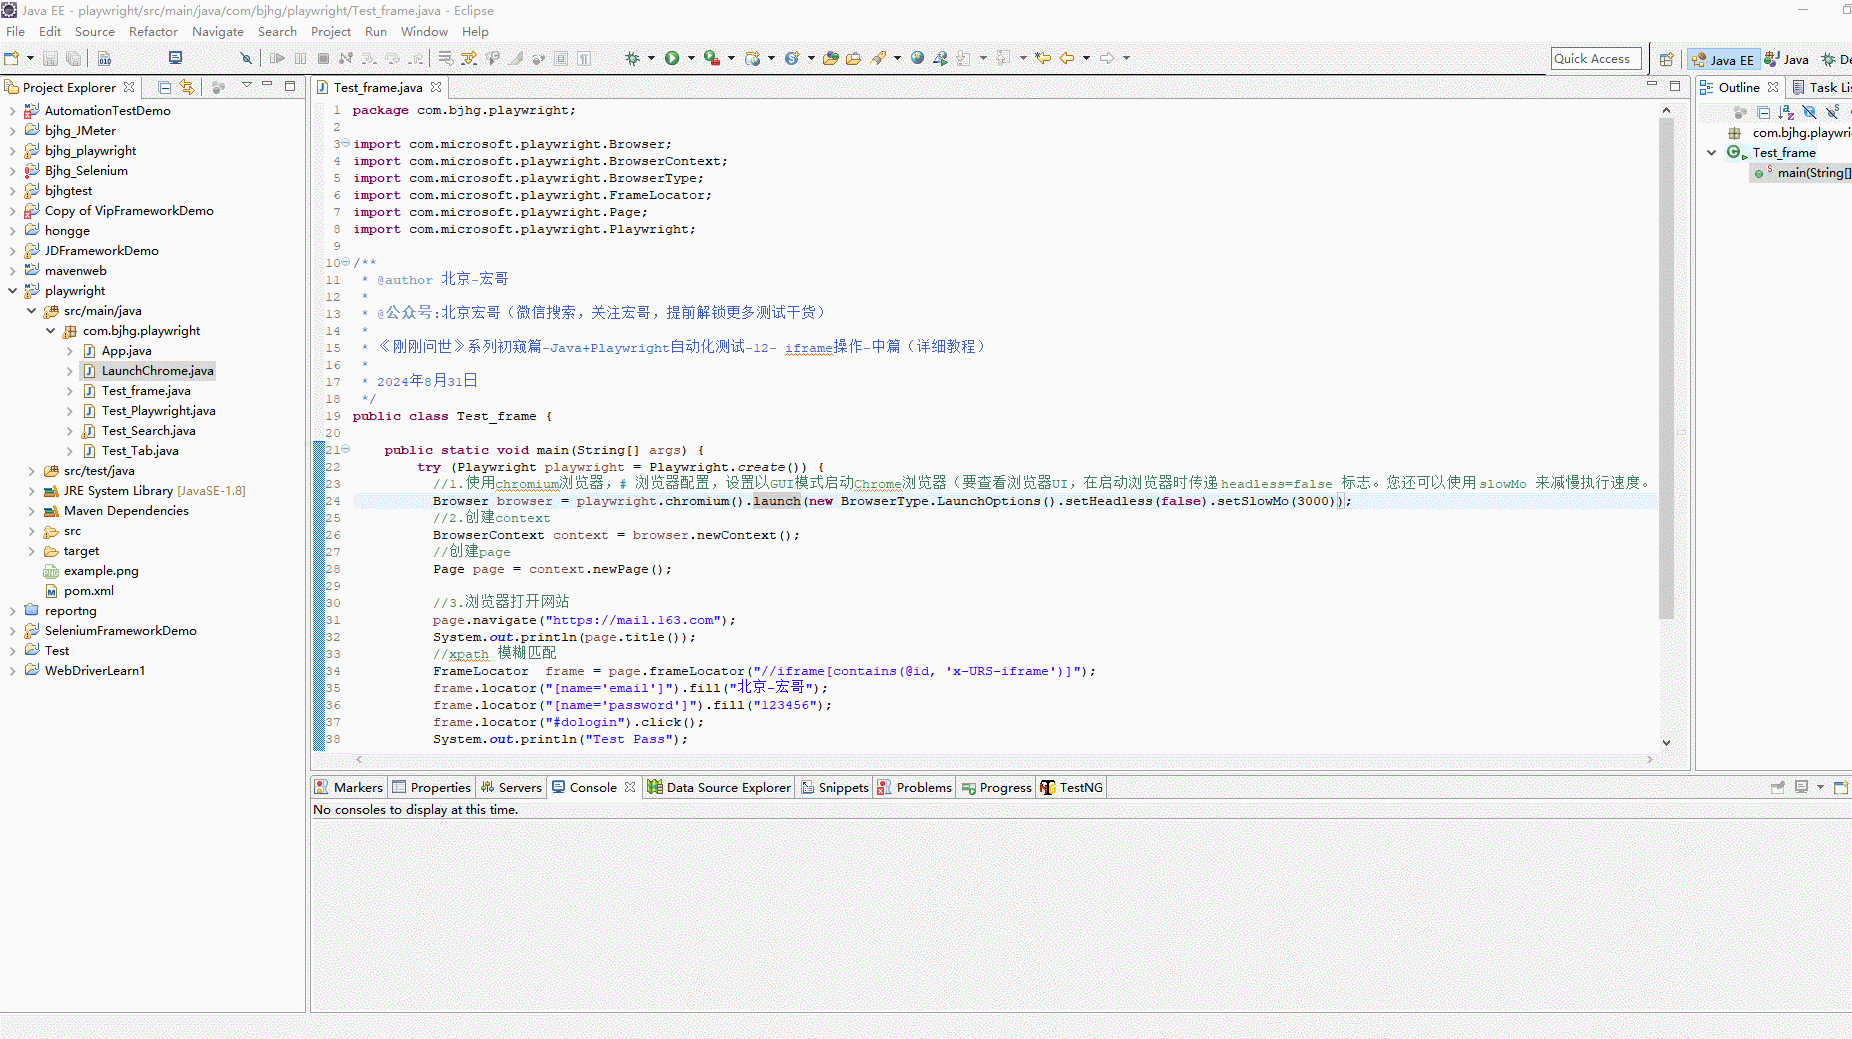Viewport: 1852px width, 1039px height.
Task: Click the Open Console icon in Console view
Action: tap(1840, 787)
